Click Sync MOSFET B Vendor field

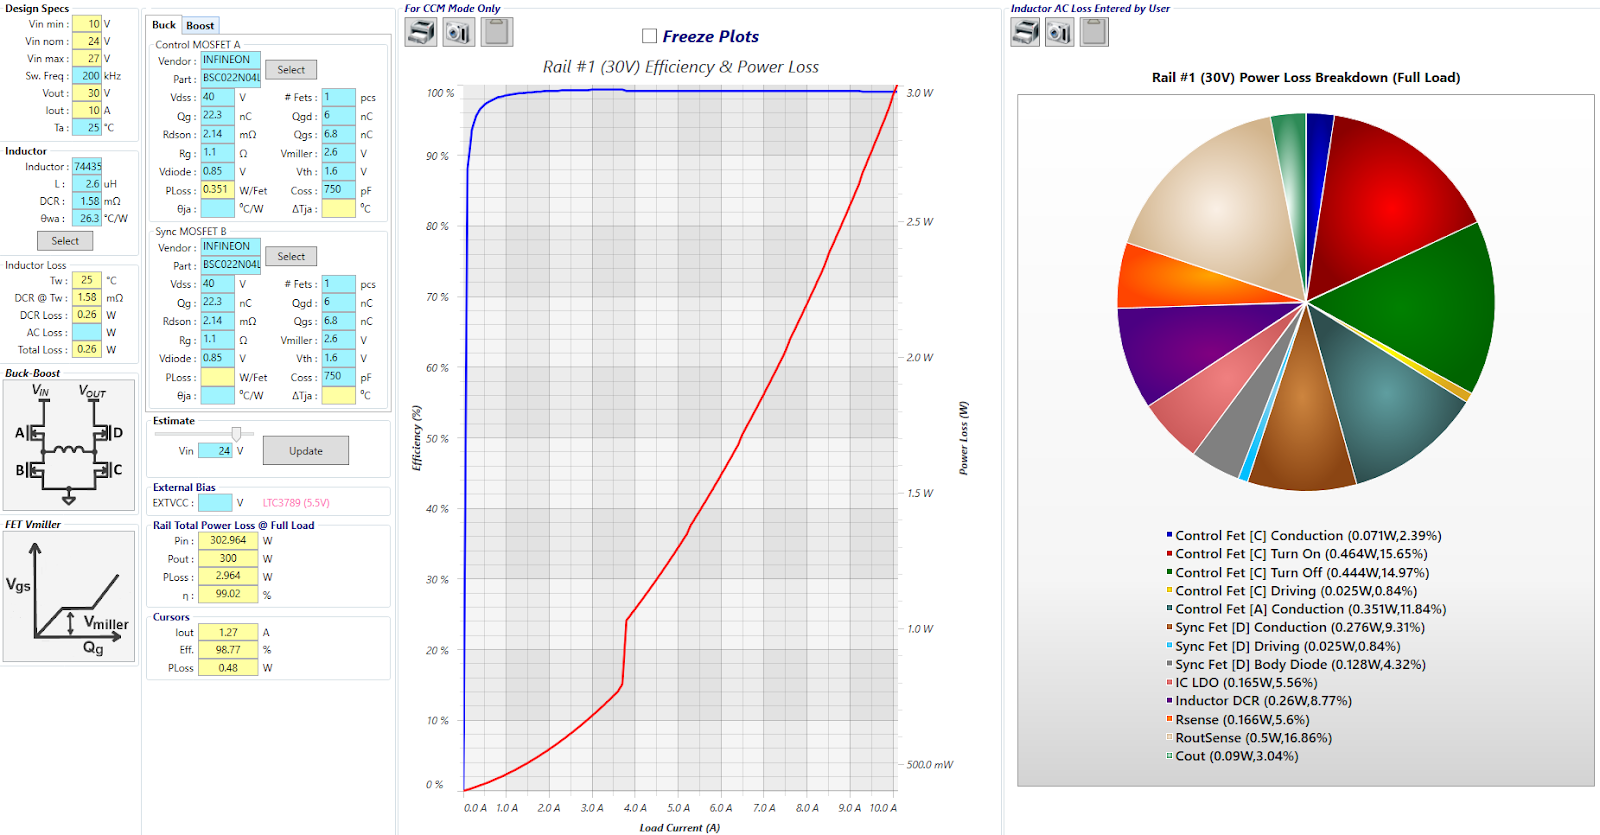230,247
